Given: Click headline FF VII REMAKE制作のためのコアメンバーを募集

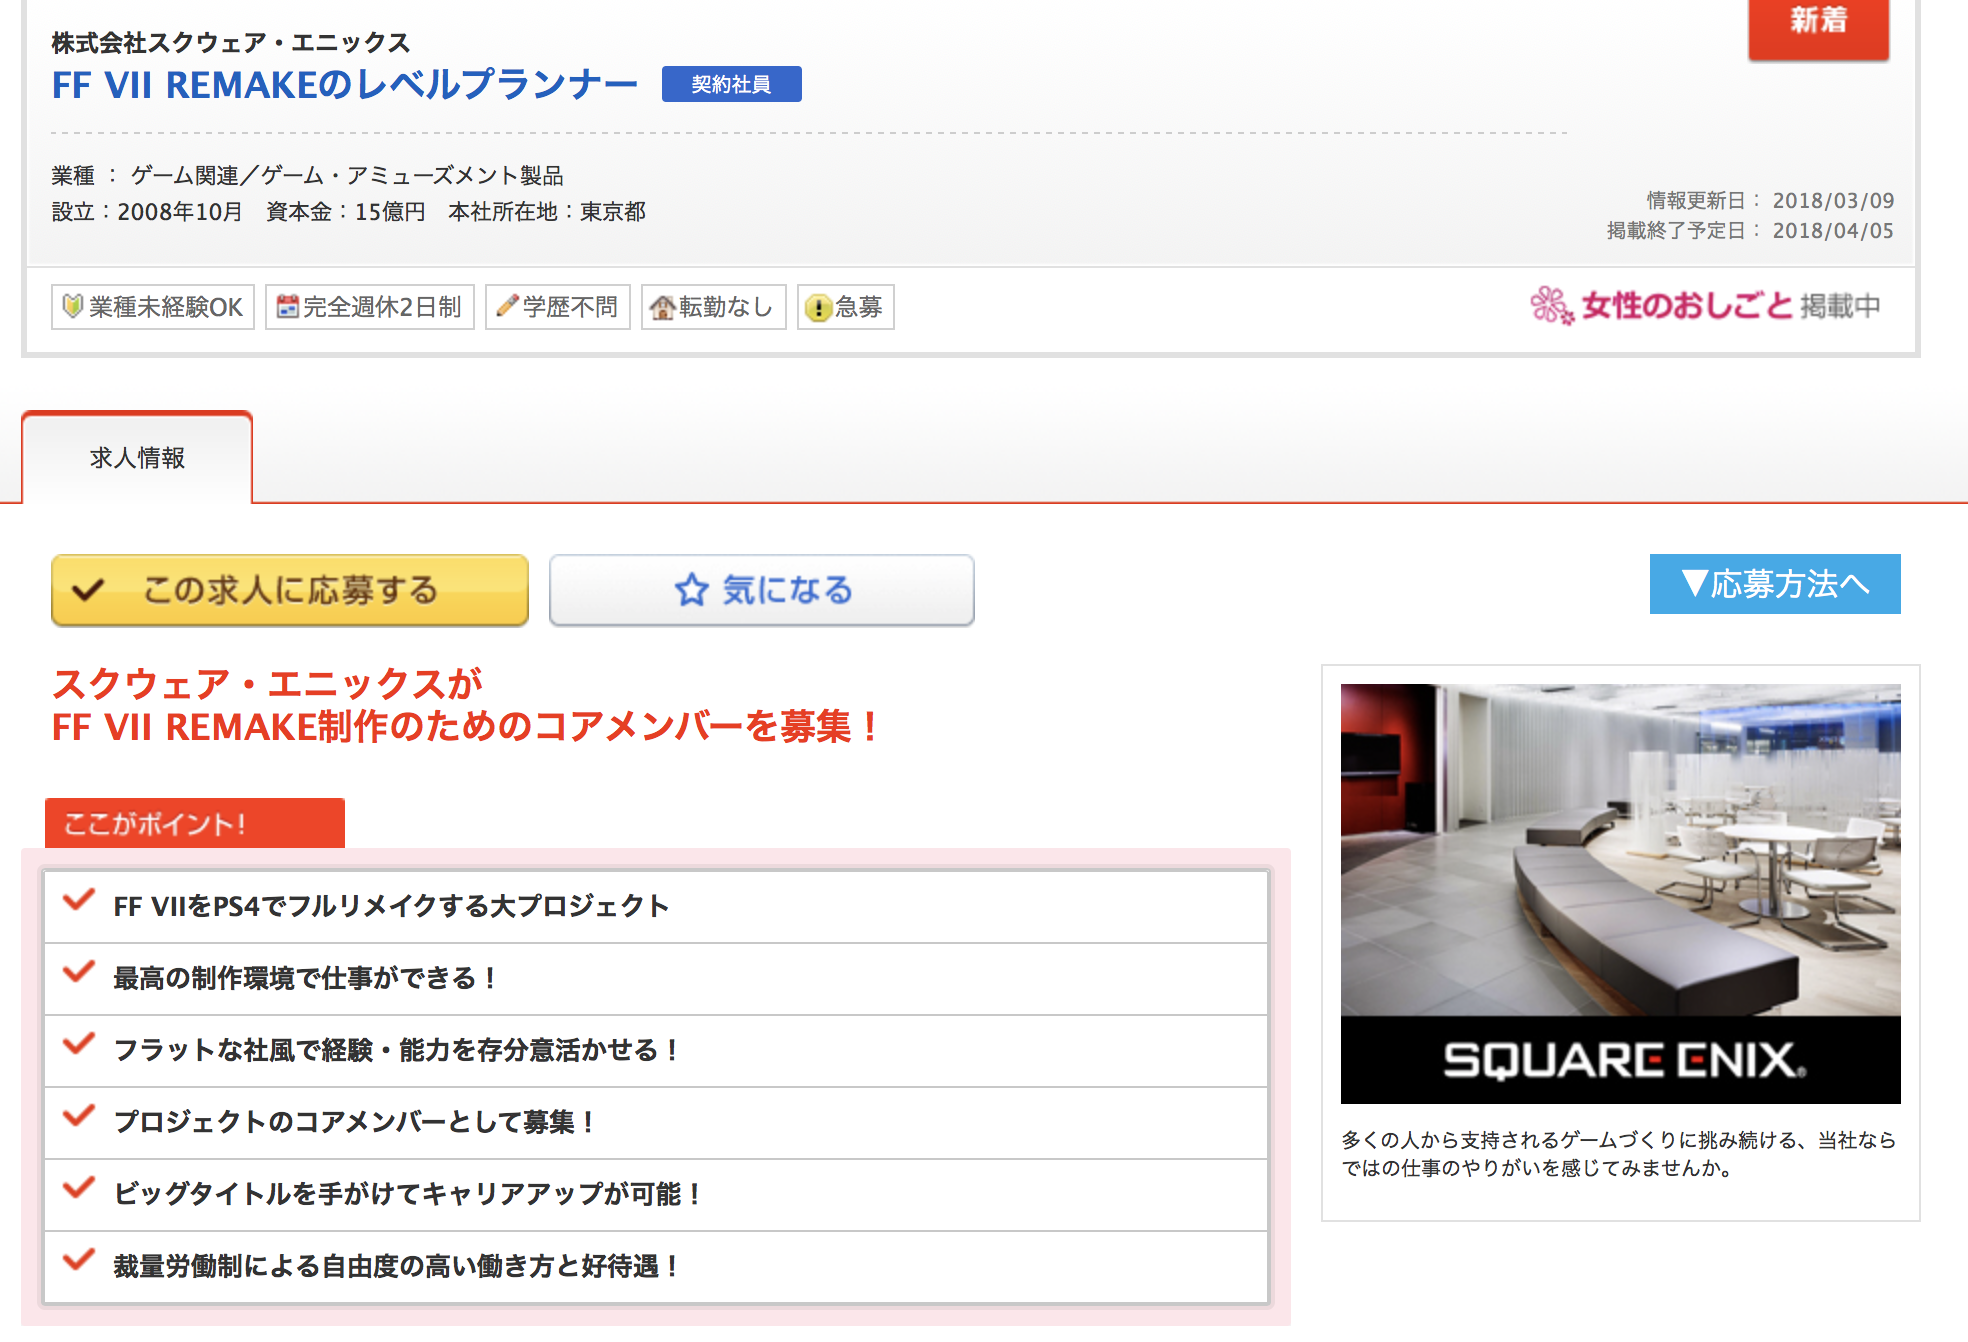Looking at the screenshot, I should [x=466, y=727].
